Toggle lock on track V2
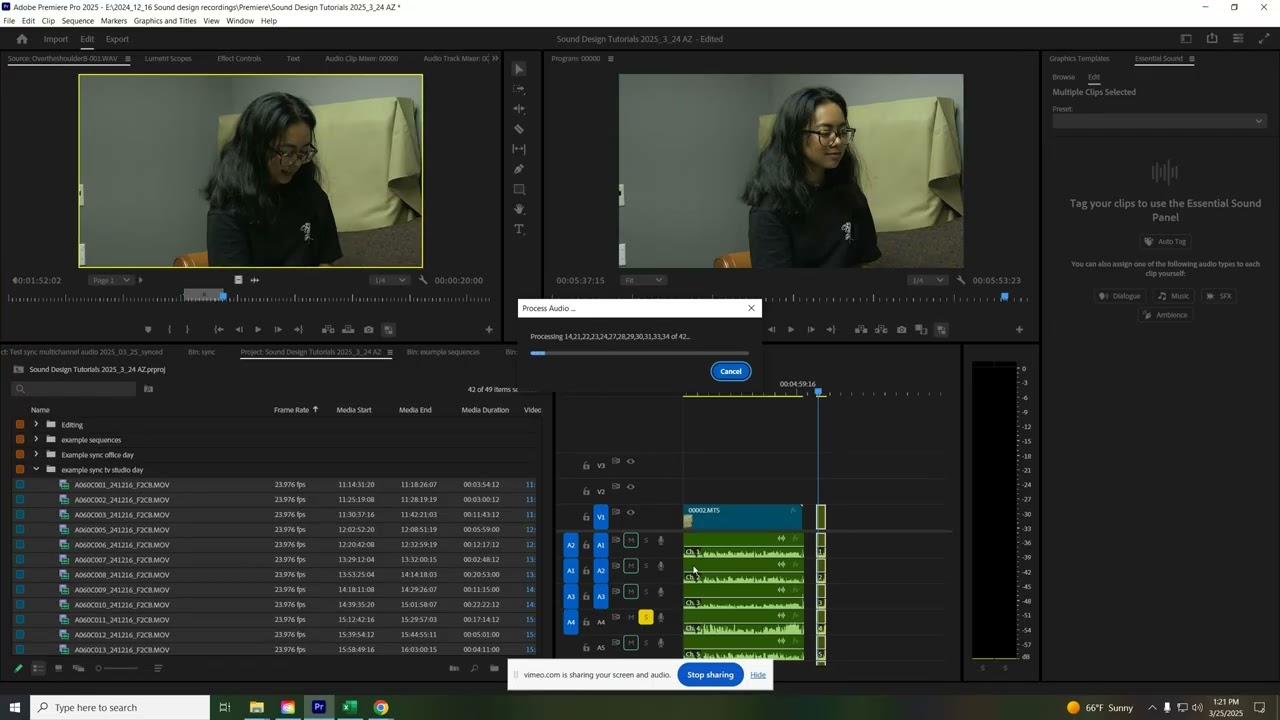Screen dimensions: 1280x720 [x=586, y=491]
